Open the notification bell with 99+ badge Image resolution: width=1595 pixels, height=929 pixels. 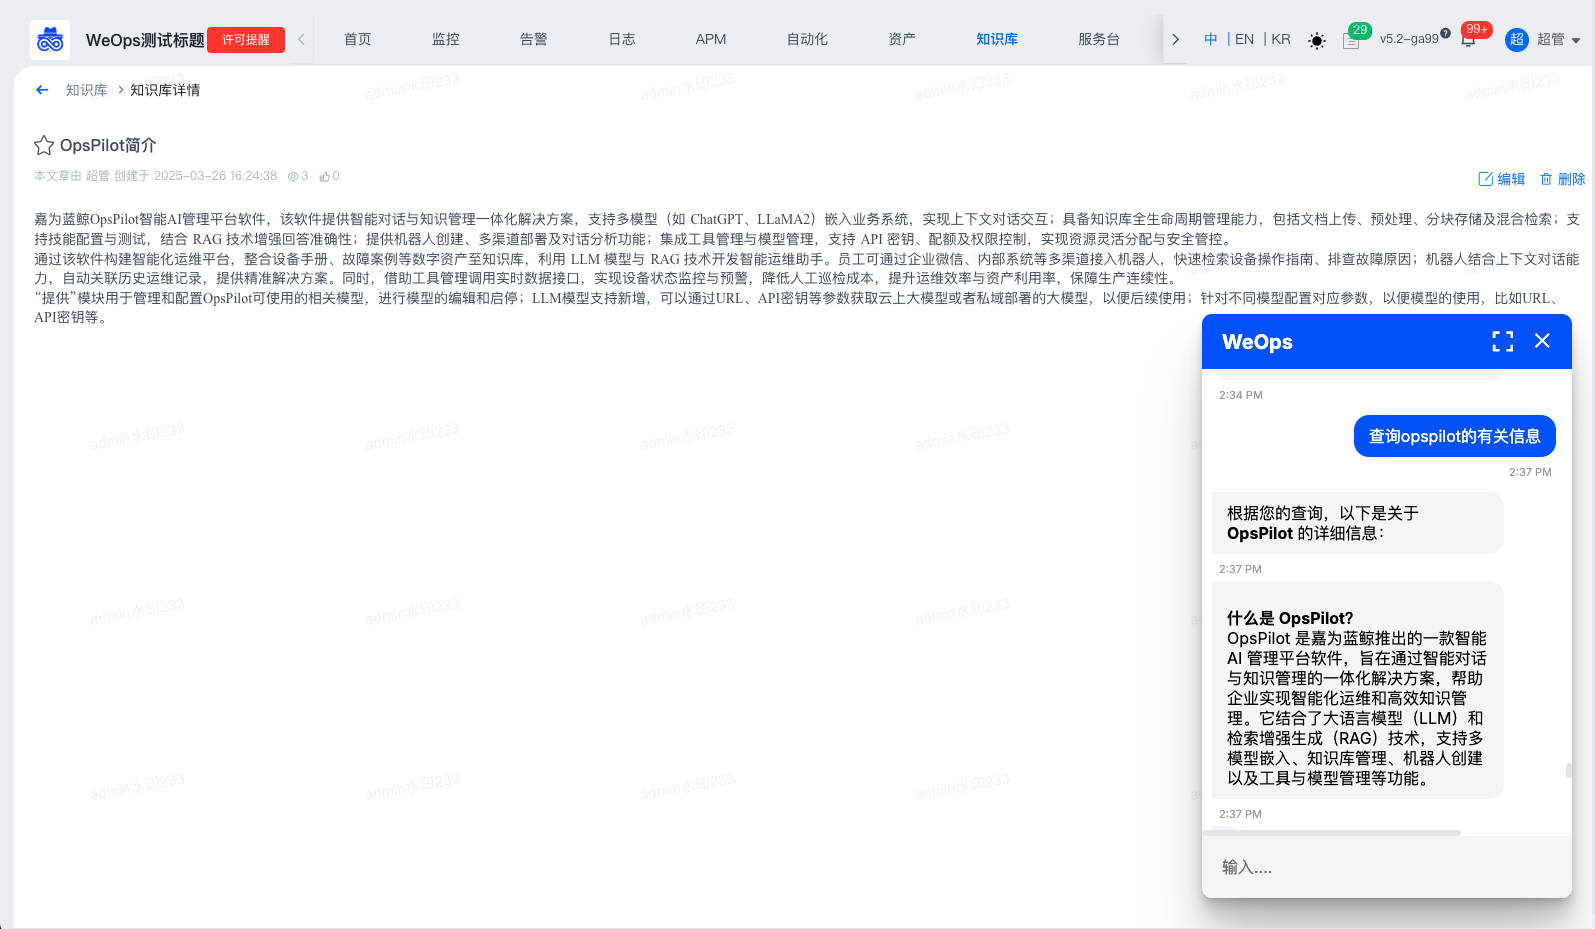[1468, 40]
